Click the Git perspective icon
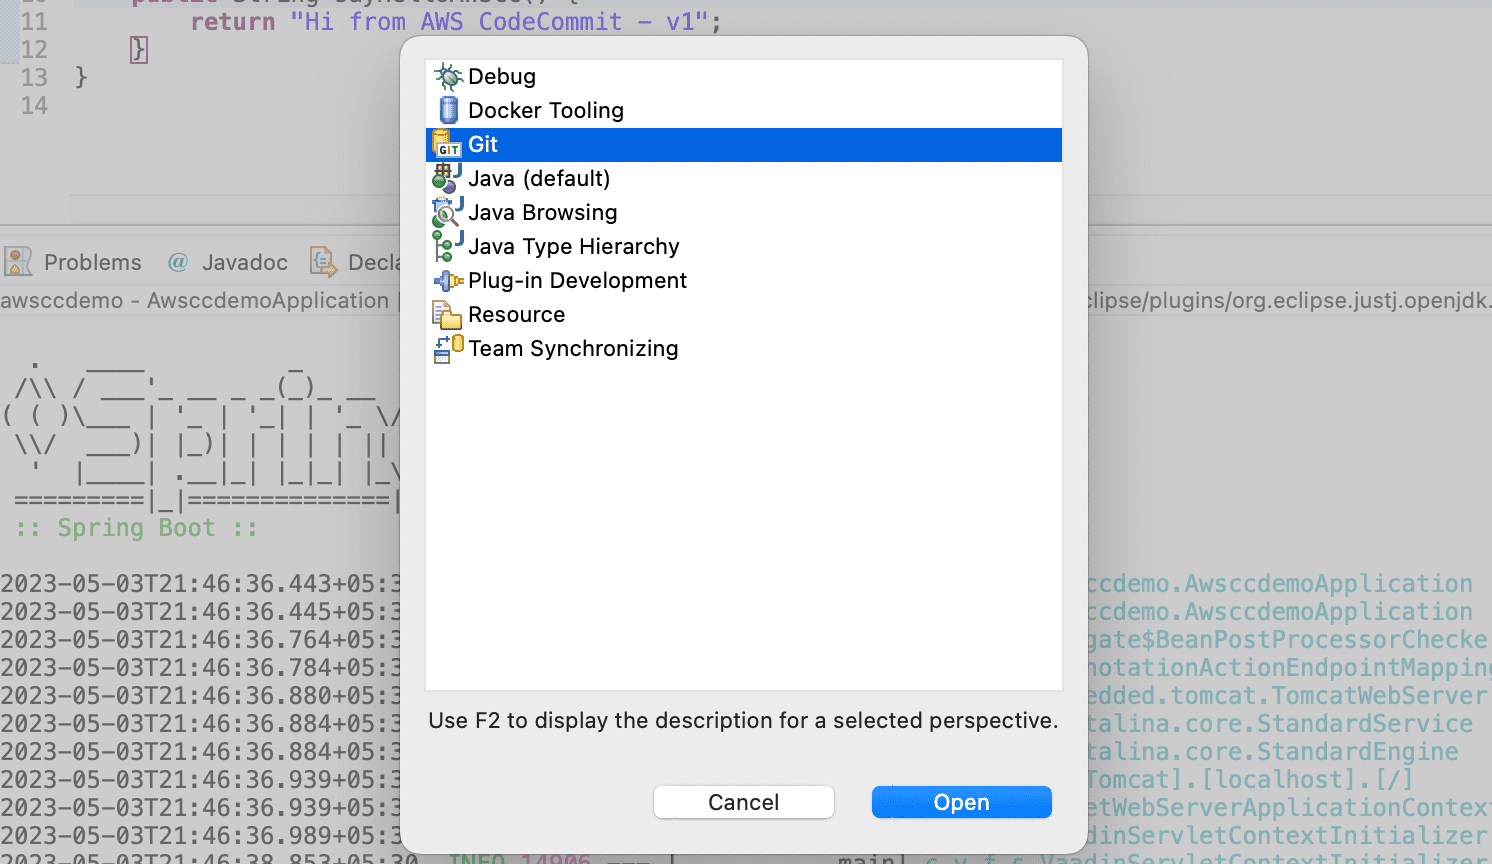 pyautogui.click(x=447, y=145)
